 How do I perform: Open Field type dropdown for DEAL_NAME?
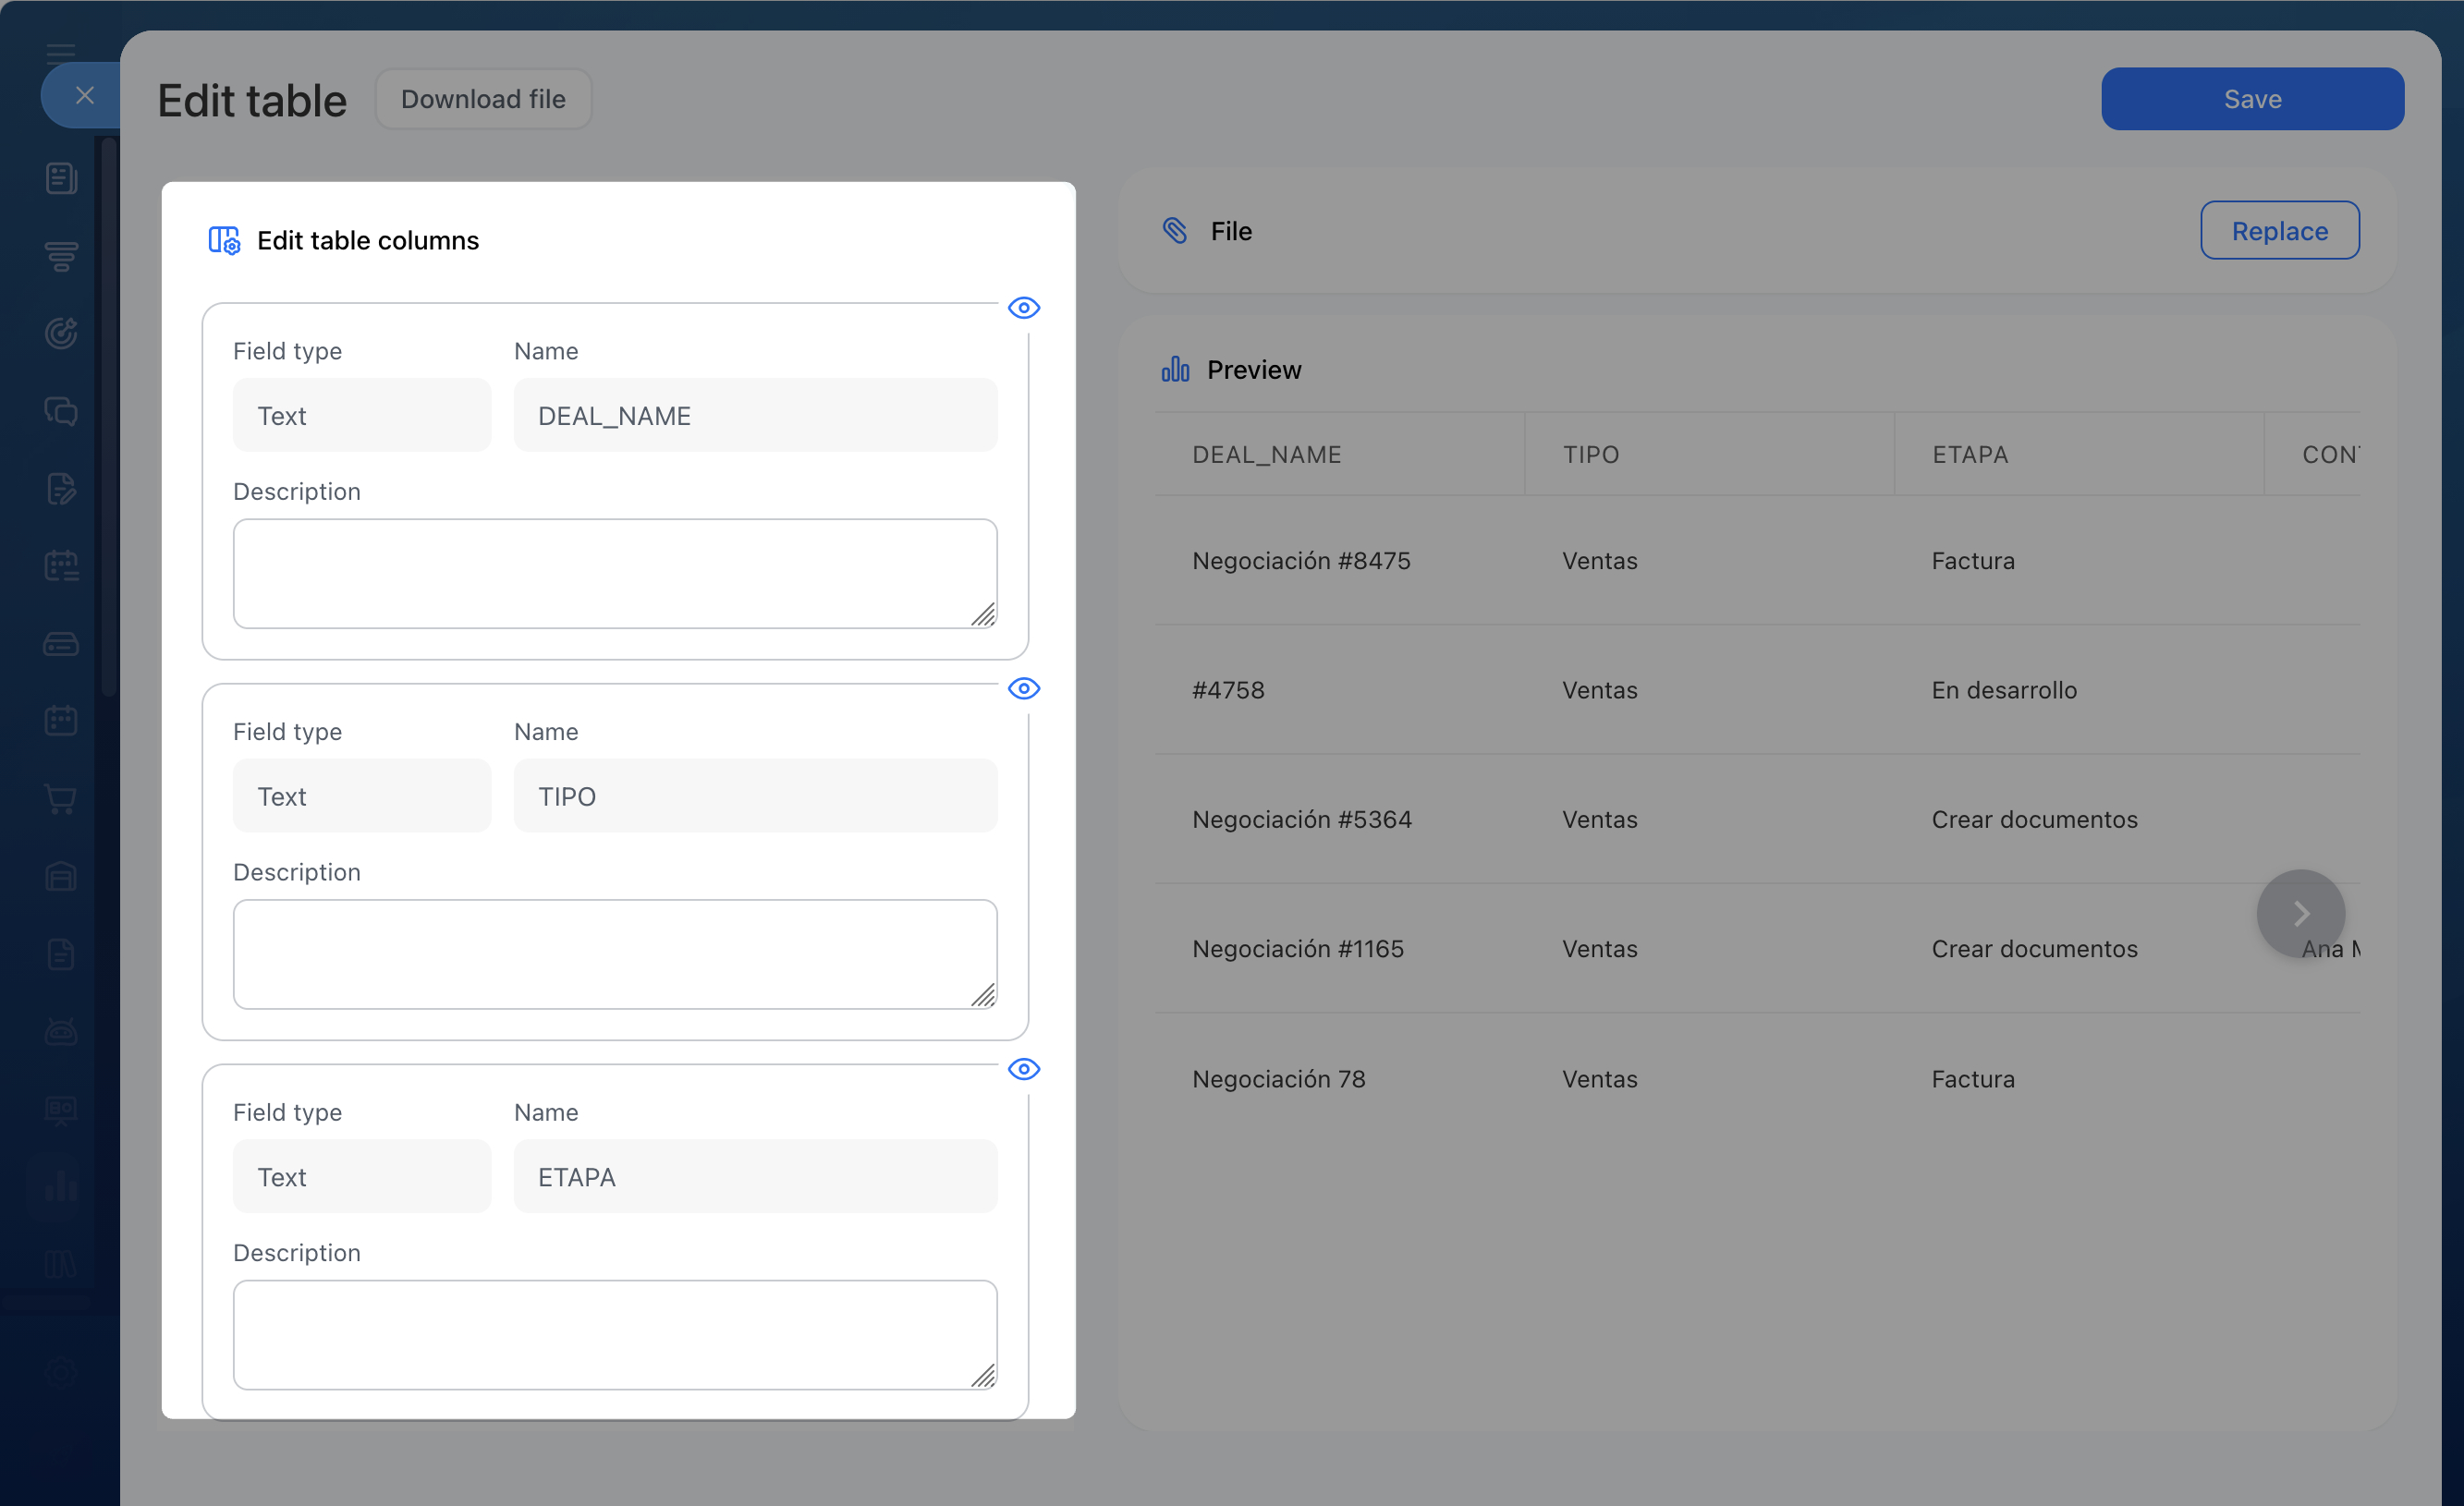click(x=362, y=415)
